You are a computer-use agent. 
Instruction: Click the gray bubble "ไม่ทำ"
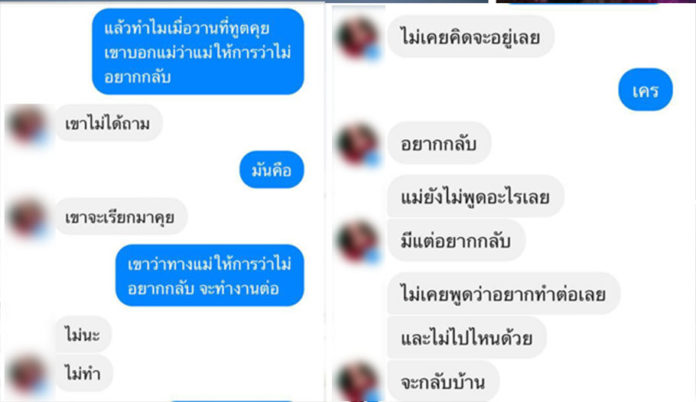coord(83,373)
